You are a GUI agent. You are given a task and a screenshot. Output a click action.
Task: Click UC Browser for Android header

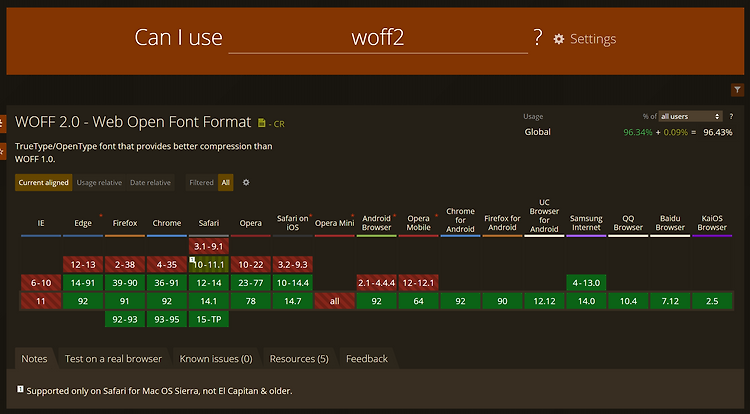(x=544, y=216)
